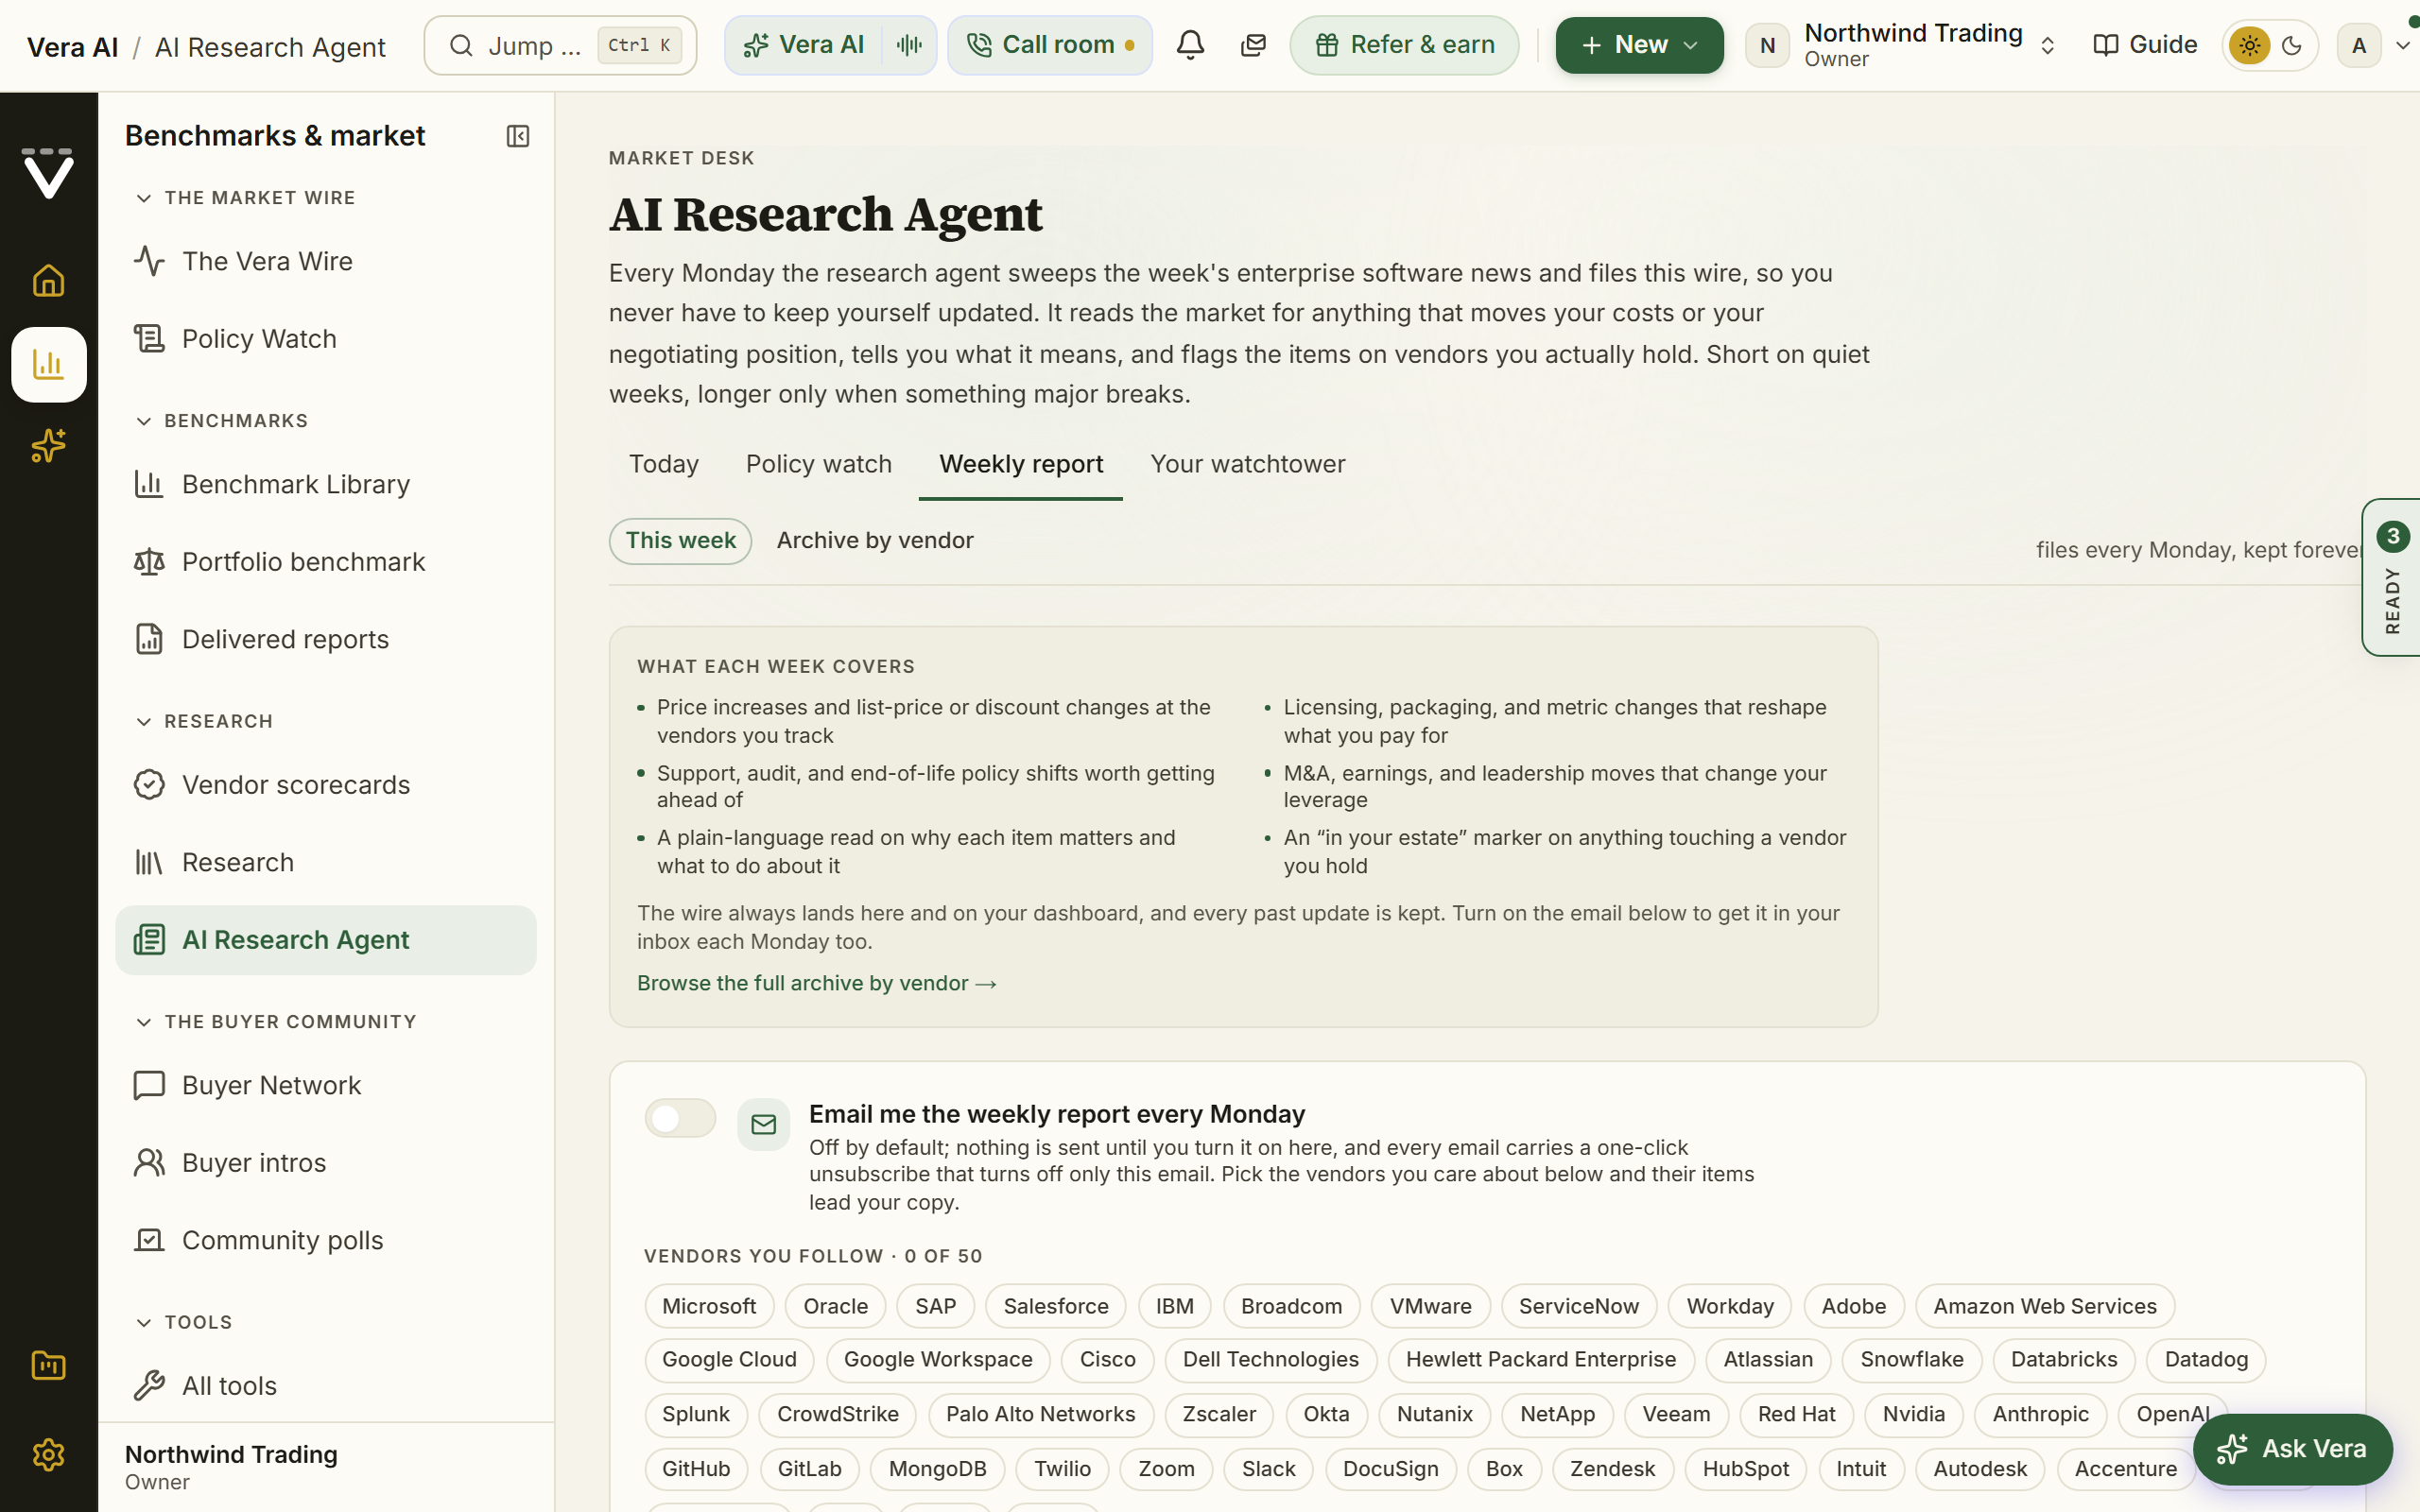Follow the Oracle vendor chip
This screenshot has height=1512, width=2420.
pos(835,1306)
